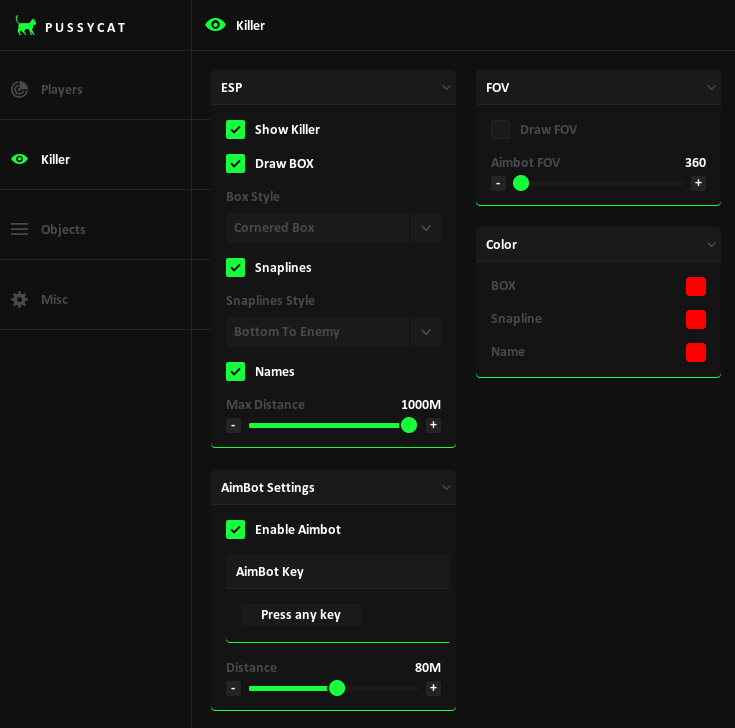735x728 pixels.
Task: Open the Box Style Cornered Box dropdown
Action: [333, 228]
